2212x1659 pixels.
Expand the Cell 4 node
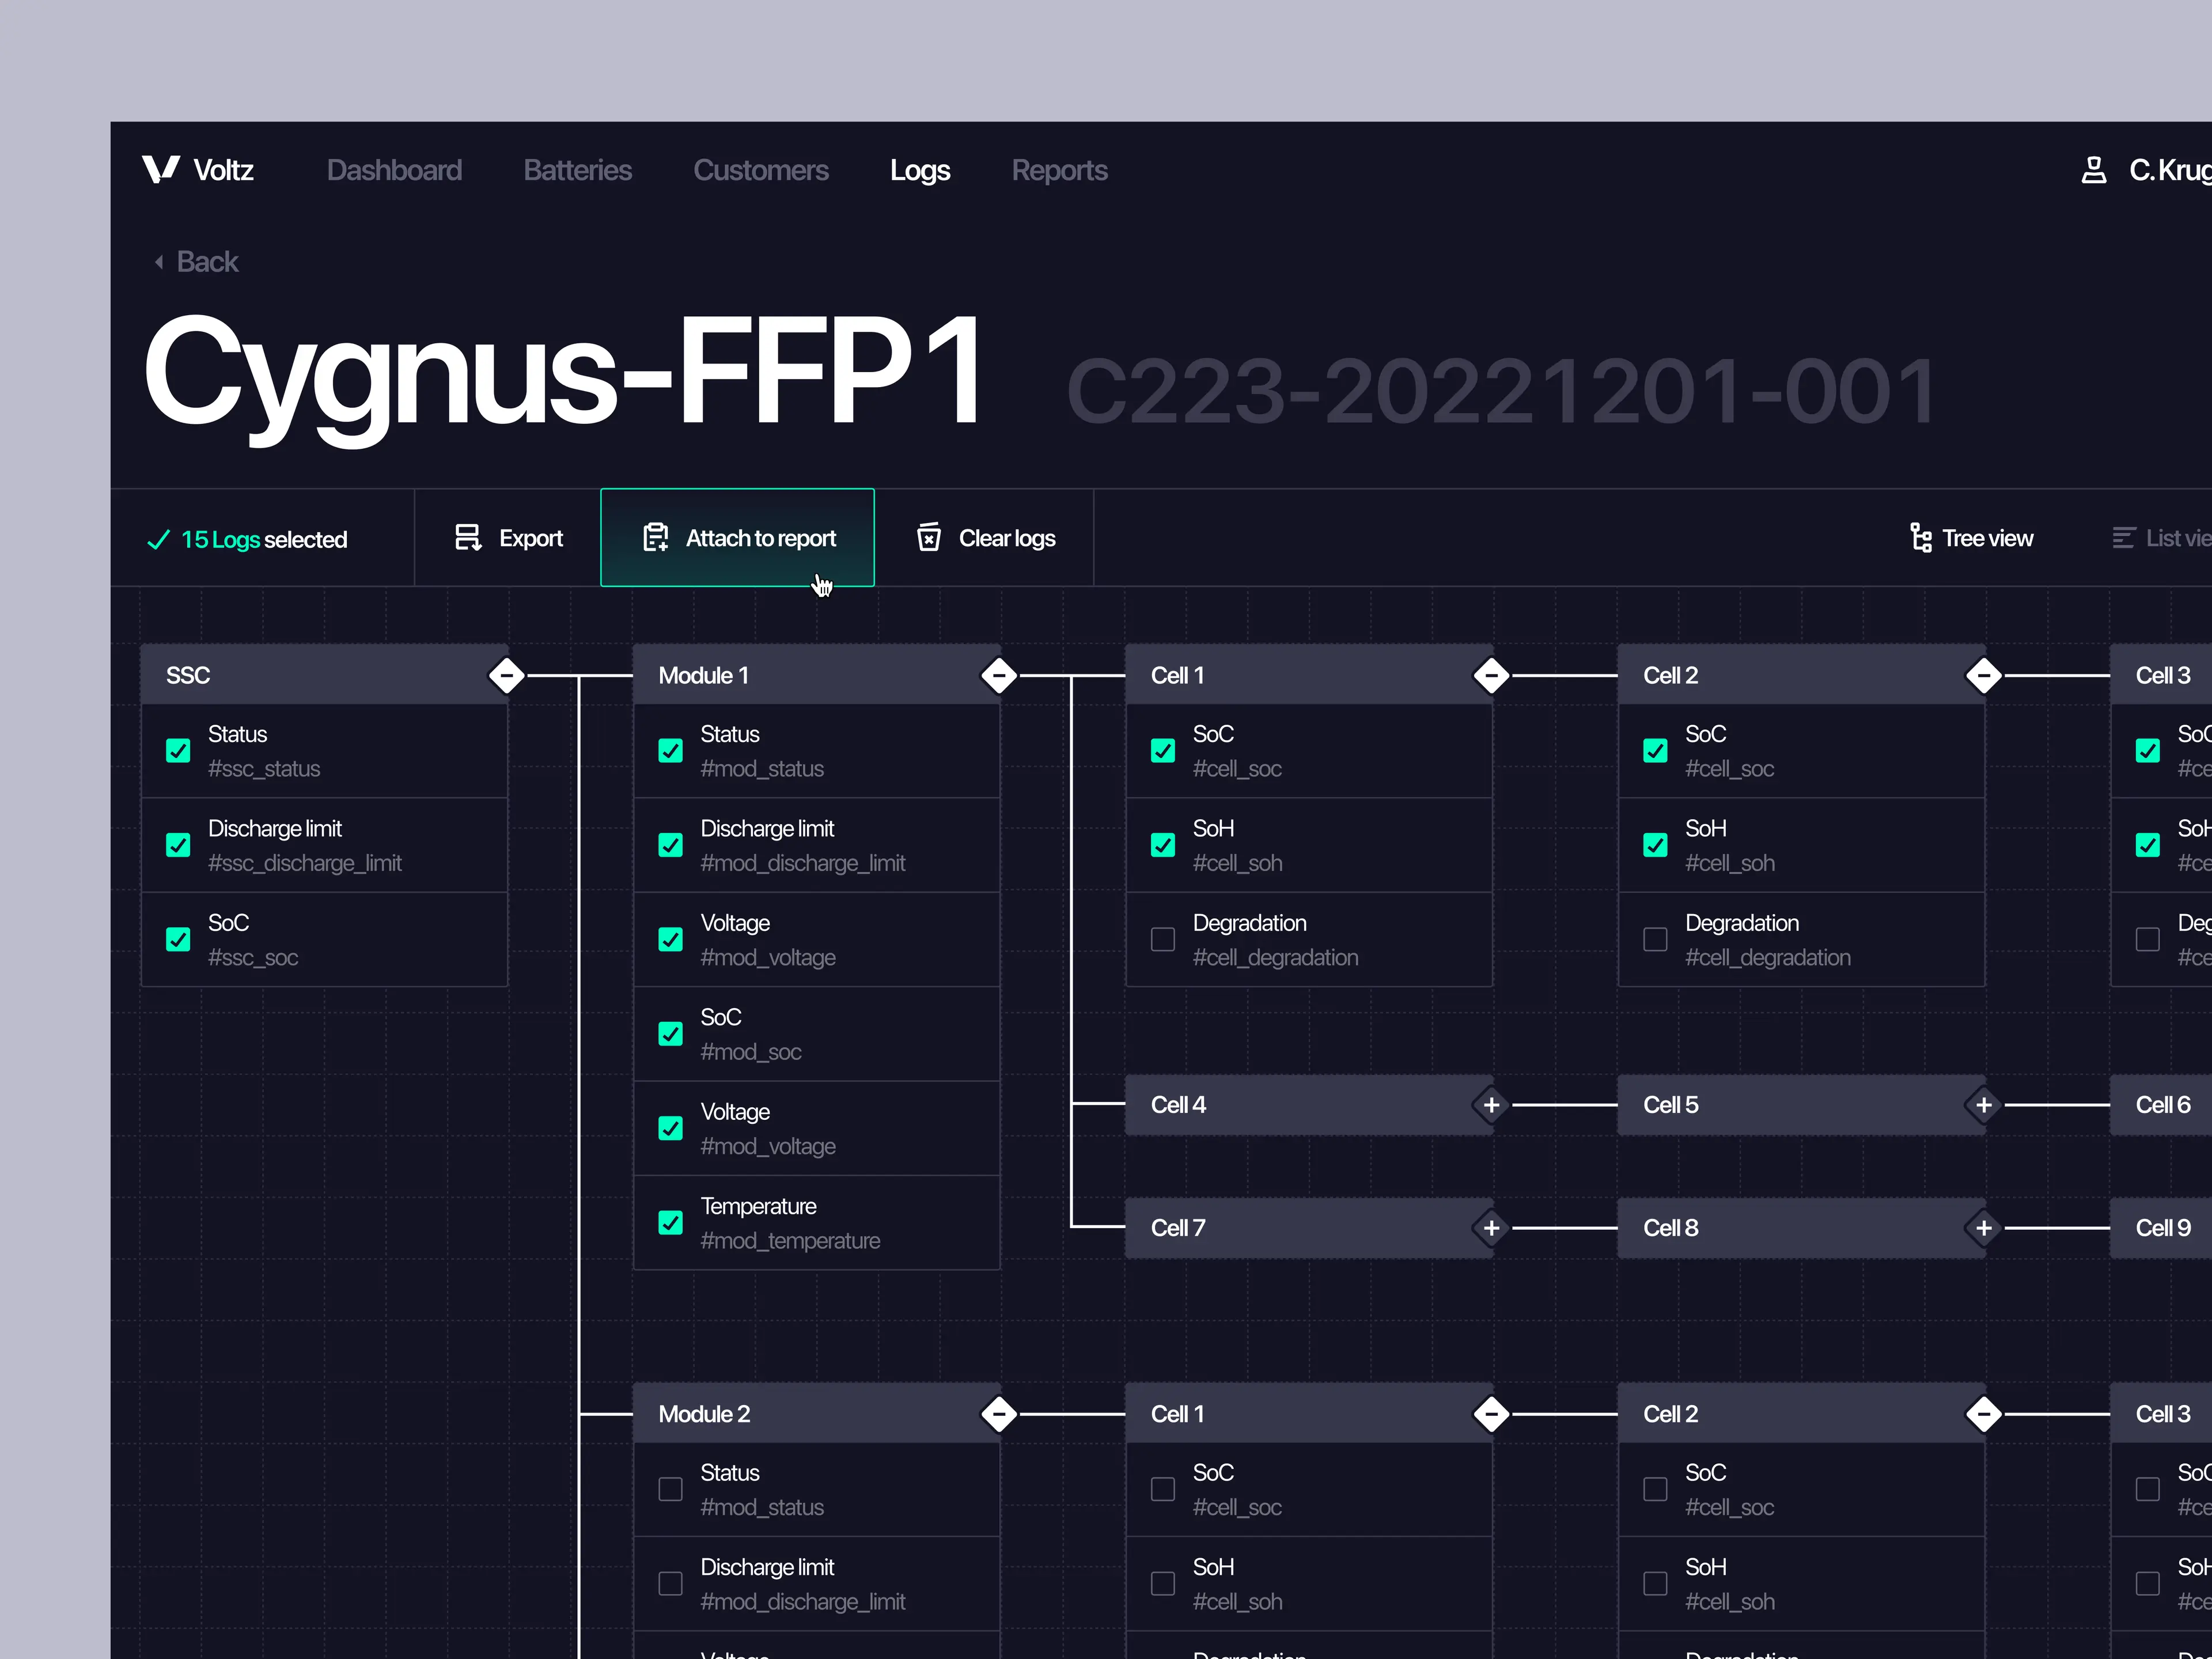click(x=1491, y=1105)
